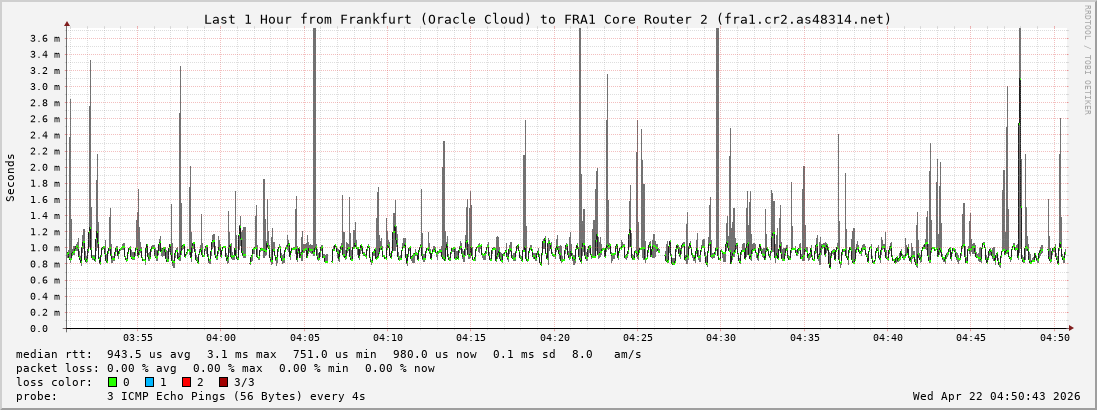Viewport: 1097px width, 410px height.
Task: Click the 04:30 time axis label
Action: coord(721,338)
